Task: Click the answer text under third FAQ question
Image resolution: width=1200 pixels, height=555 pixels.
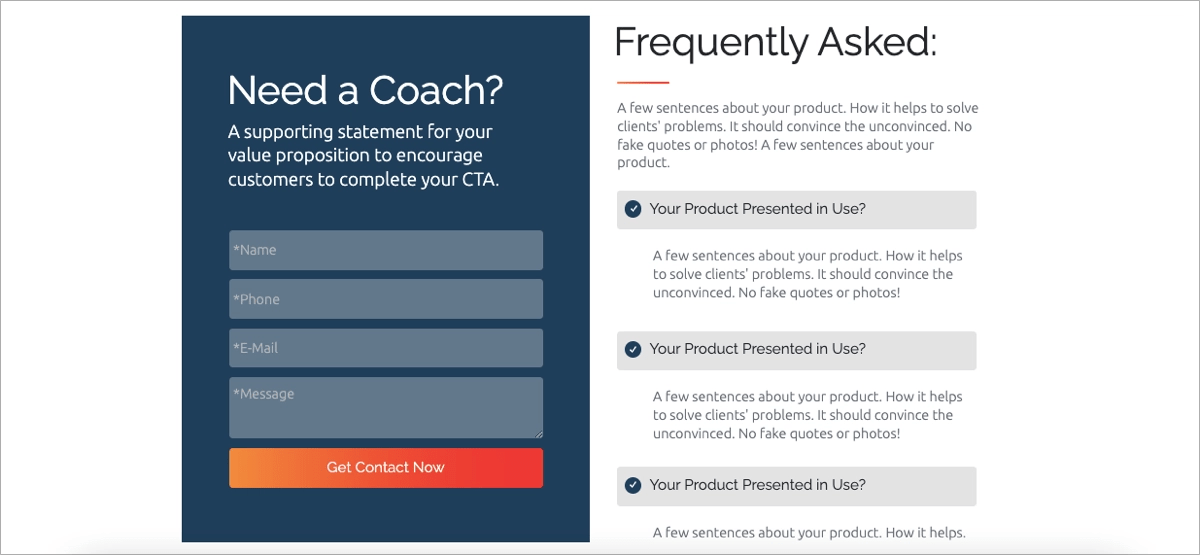Action: point(809,533)
